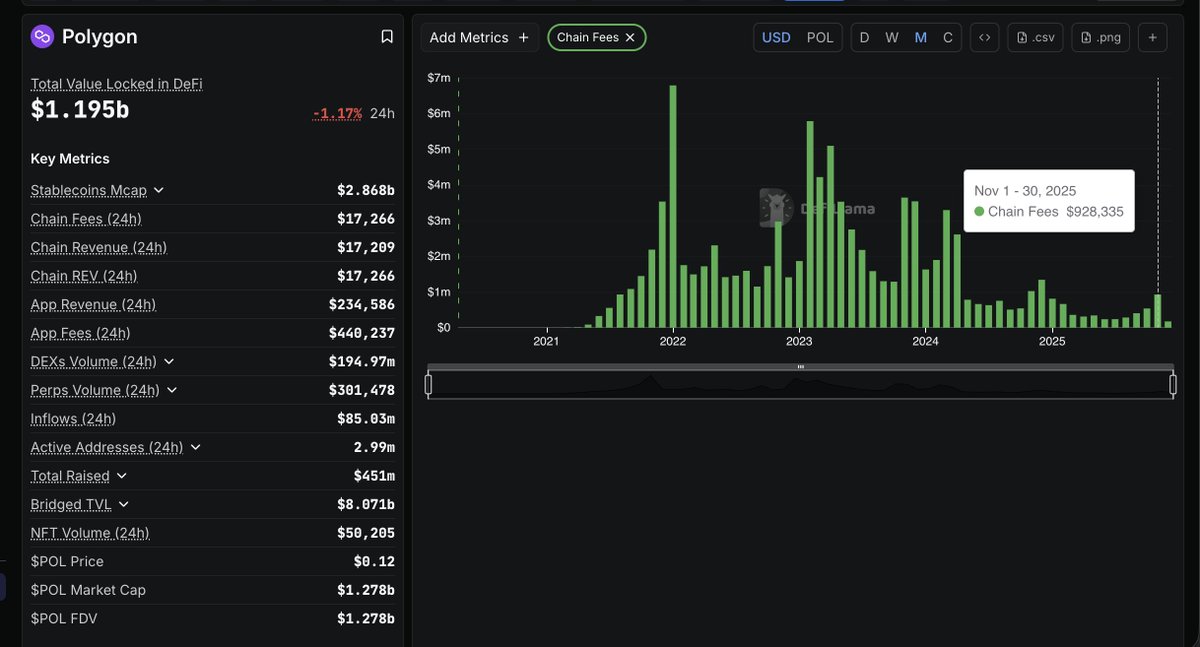Click the plus button beside .png
This screenshot has width=1200, height=647.
1152,37
